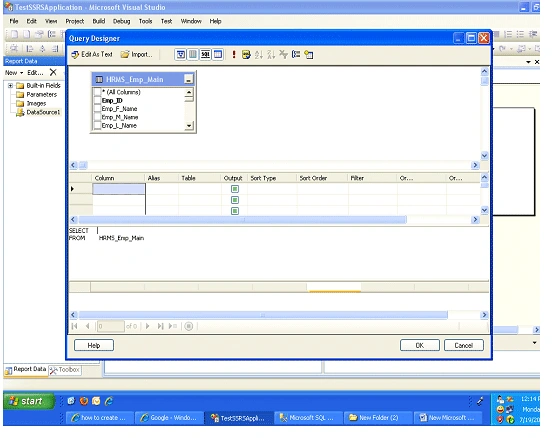Click the Add Table icon

point(309,55)
